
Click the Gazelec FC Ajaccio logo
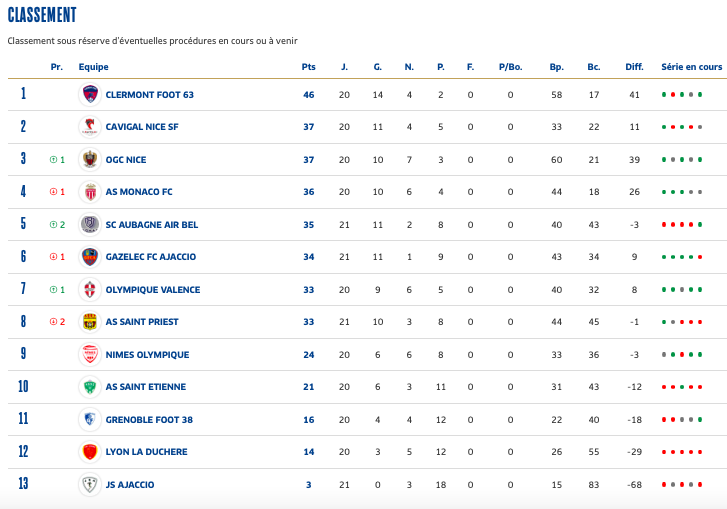coord(90,257)
